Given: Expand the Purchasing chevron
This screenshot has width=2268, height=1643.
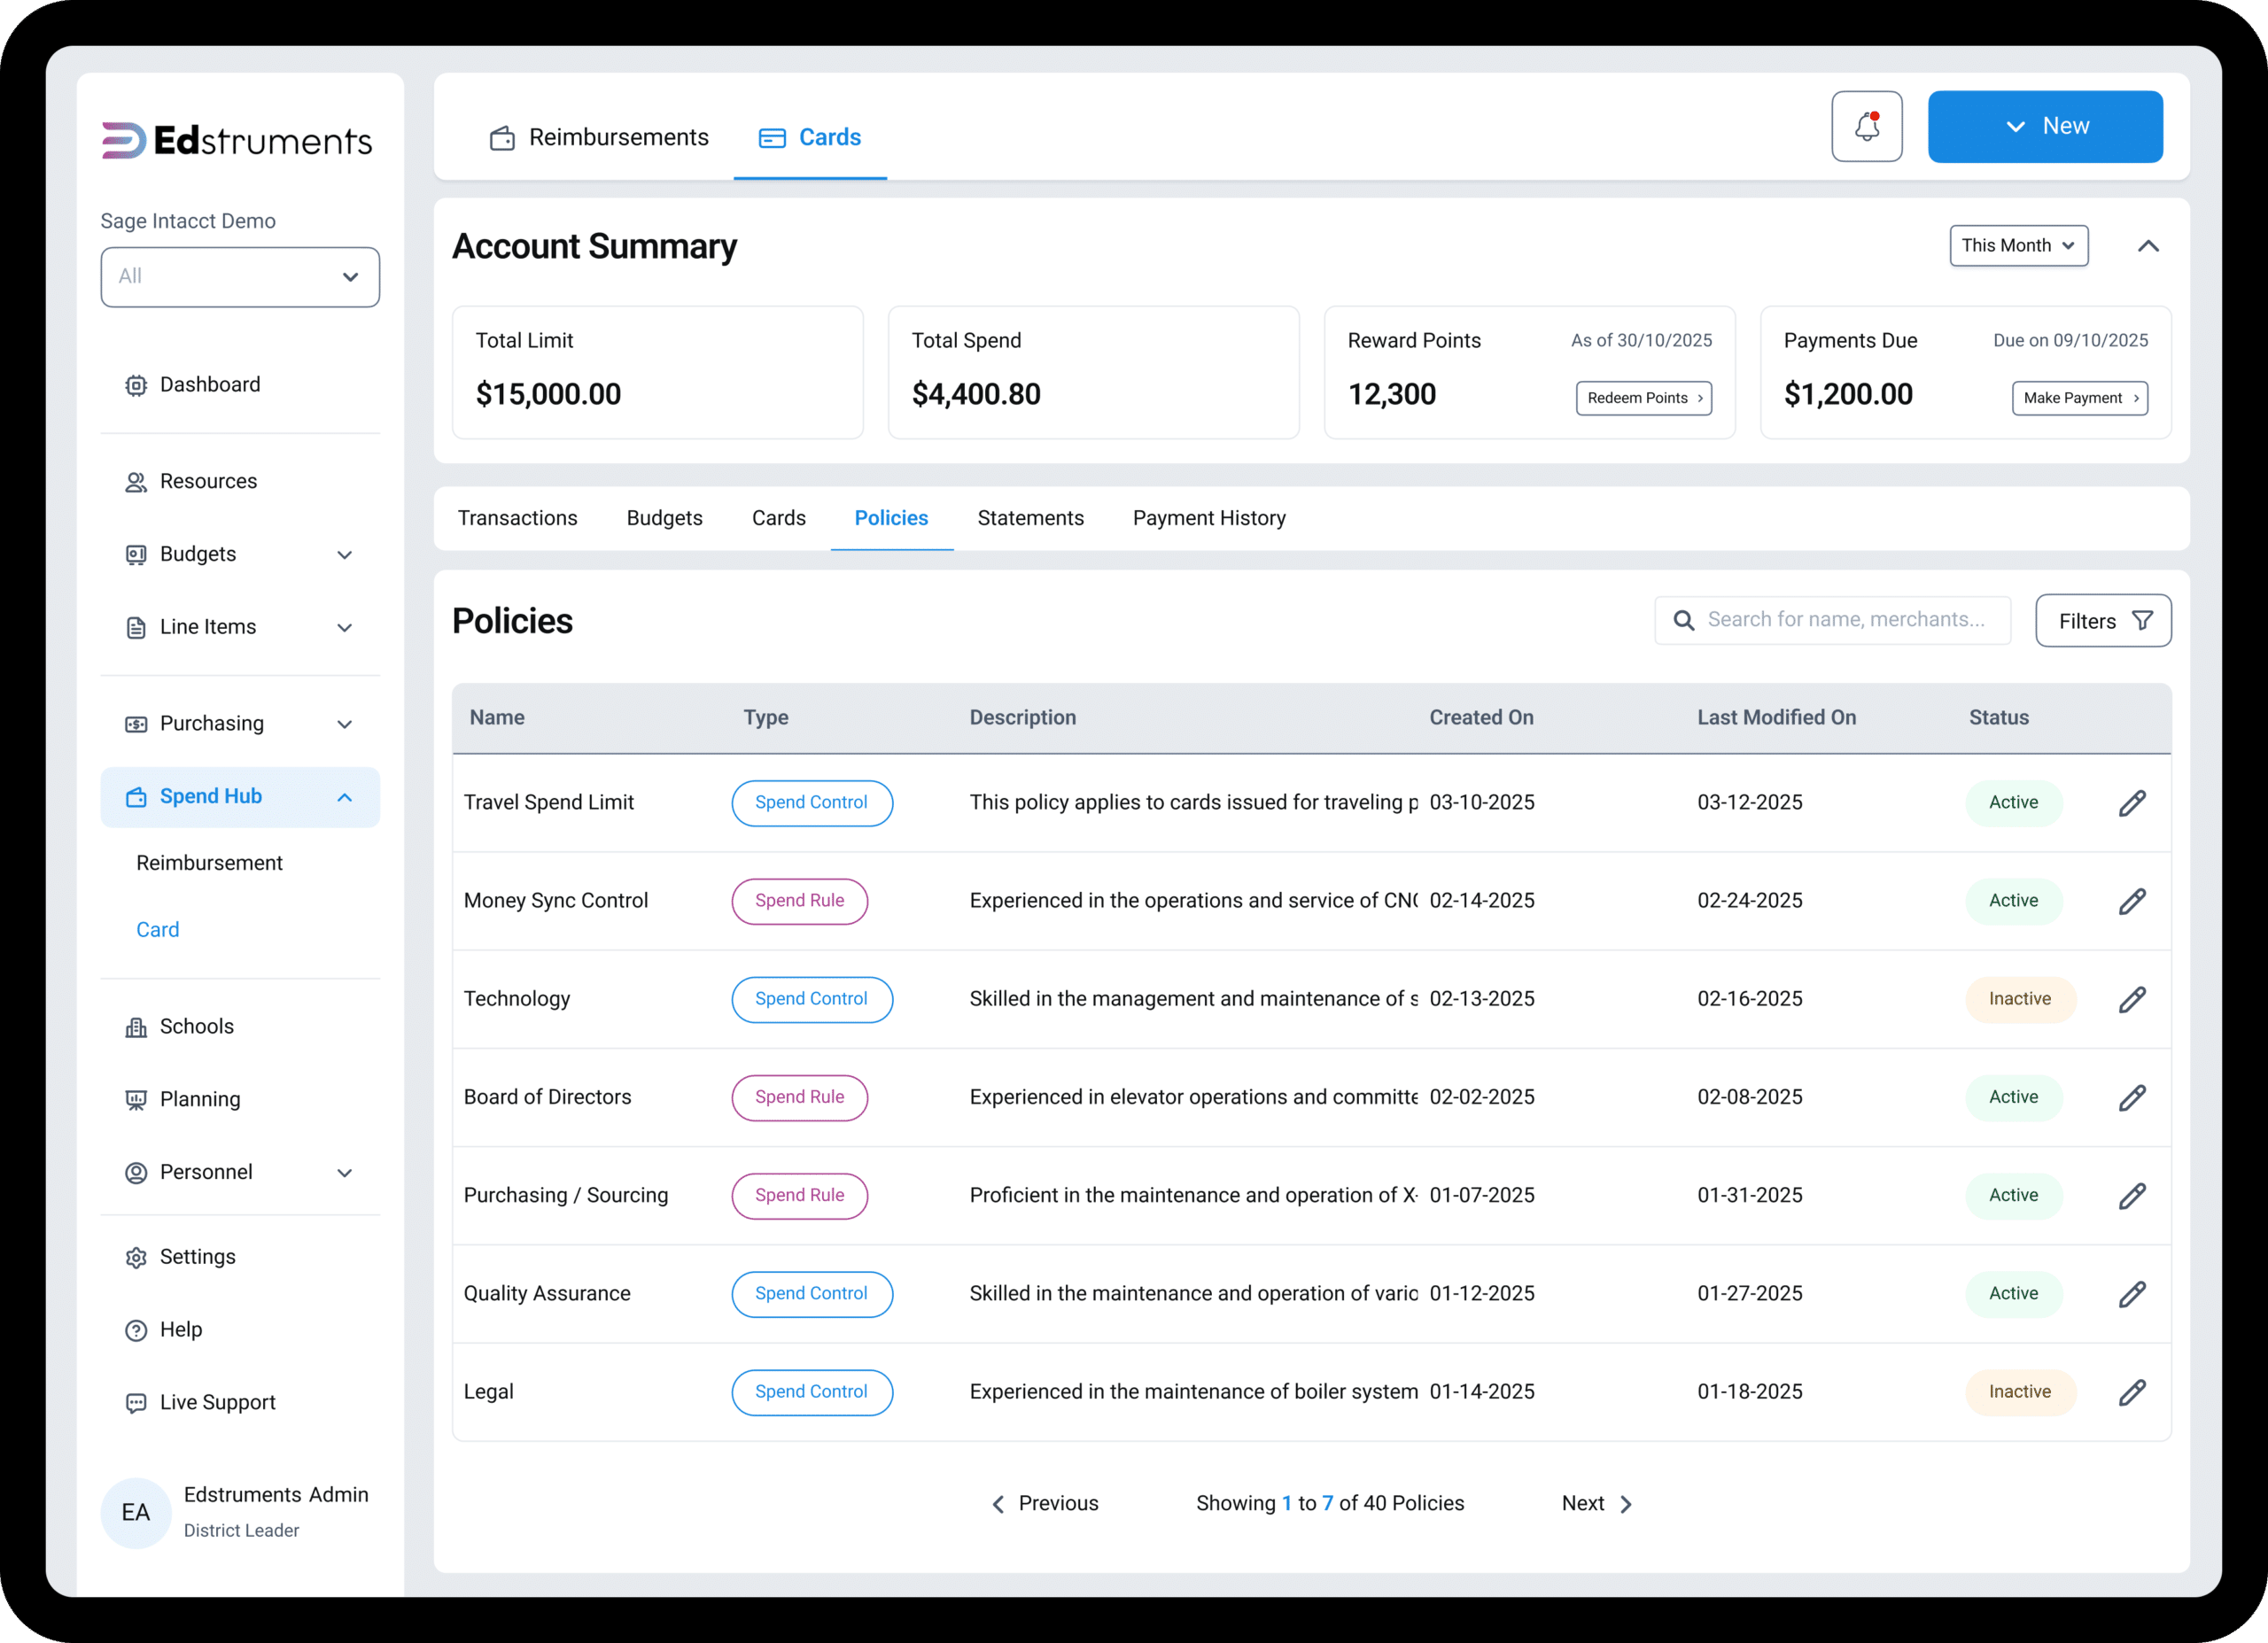Looking at the screenshot, I should [345, 724].
